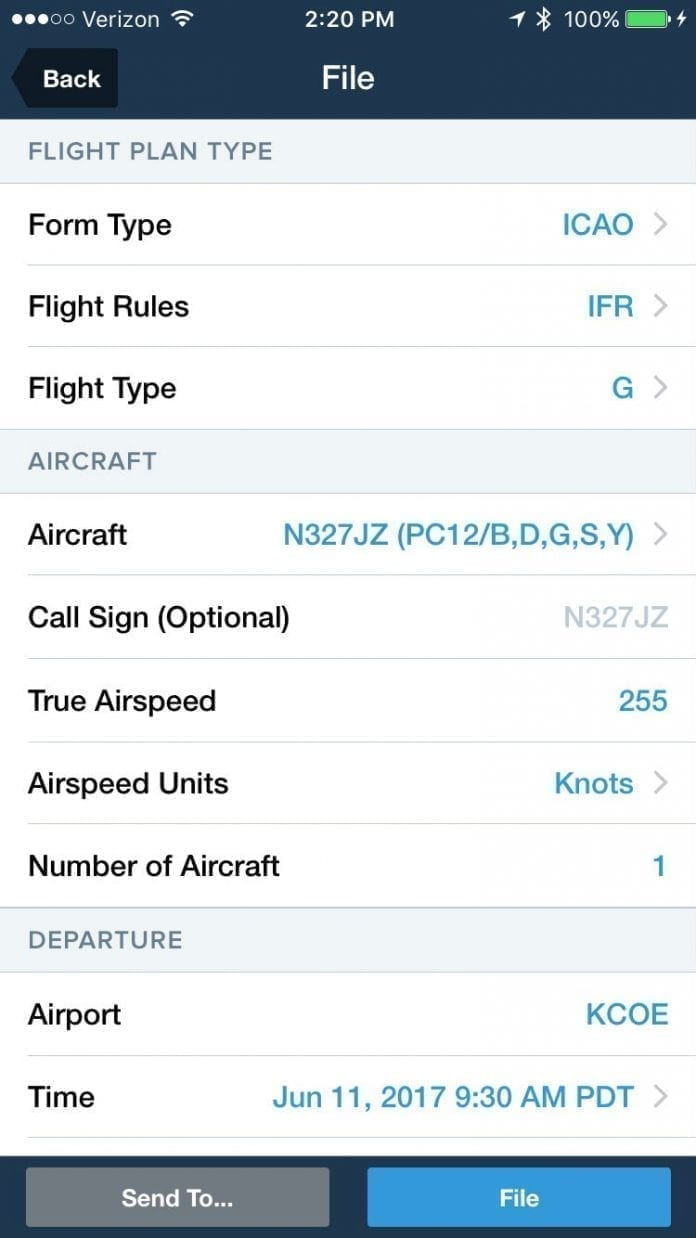Tap the chevron on the departure Time row

coord(660,1096)
